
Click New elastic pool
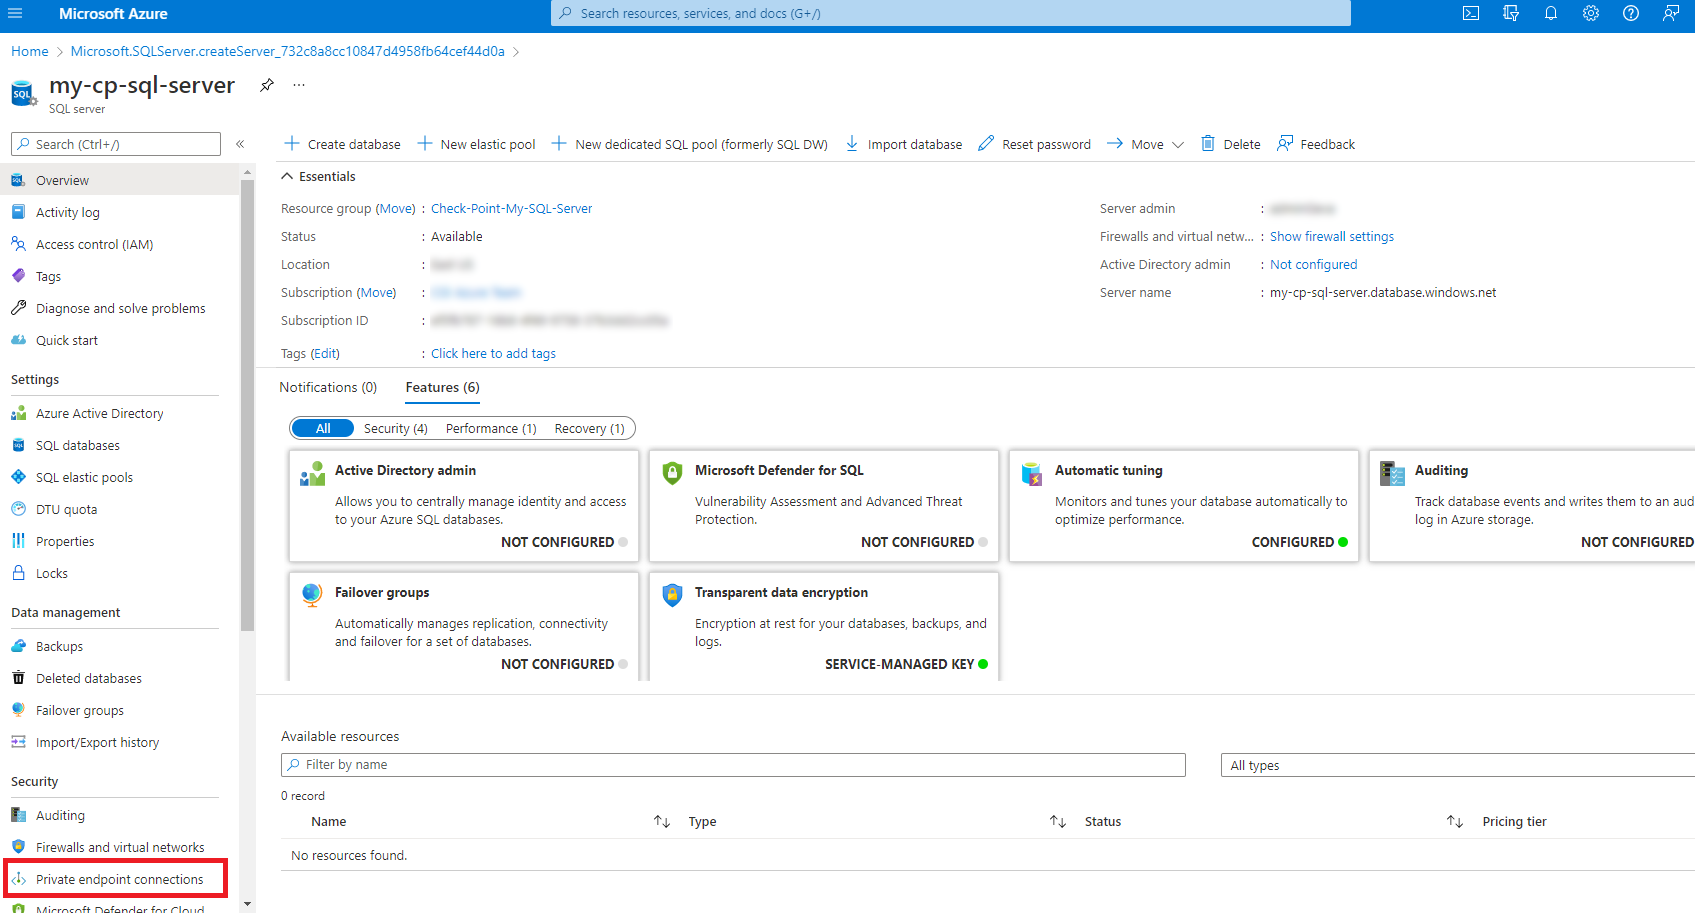click(476, 144)
